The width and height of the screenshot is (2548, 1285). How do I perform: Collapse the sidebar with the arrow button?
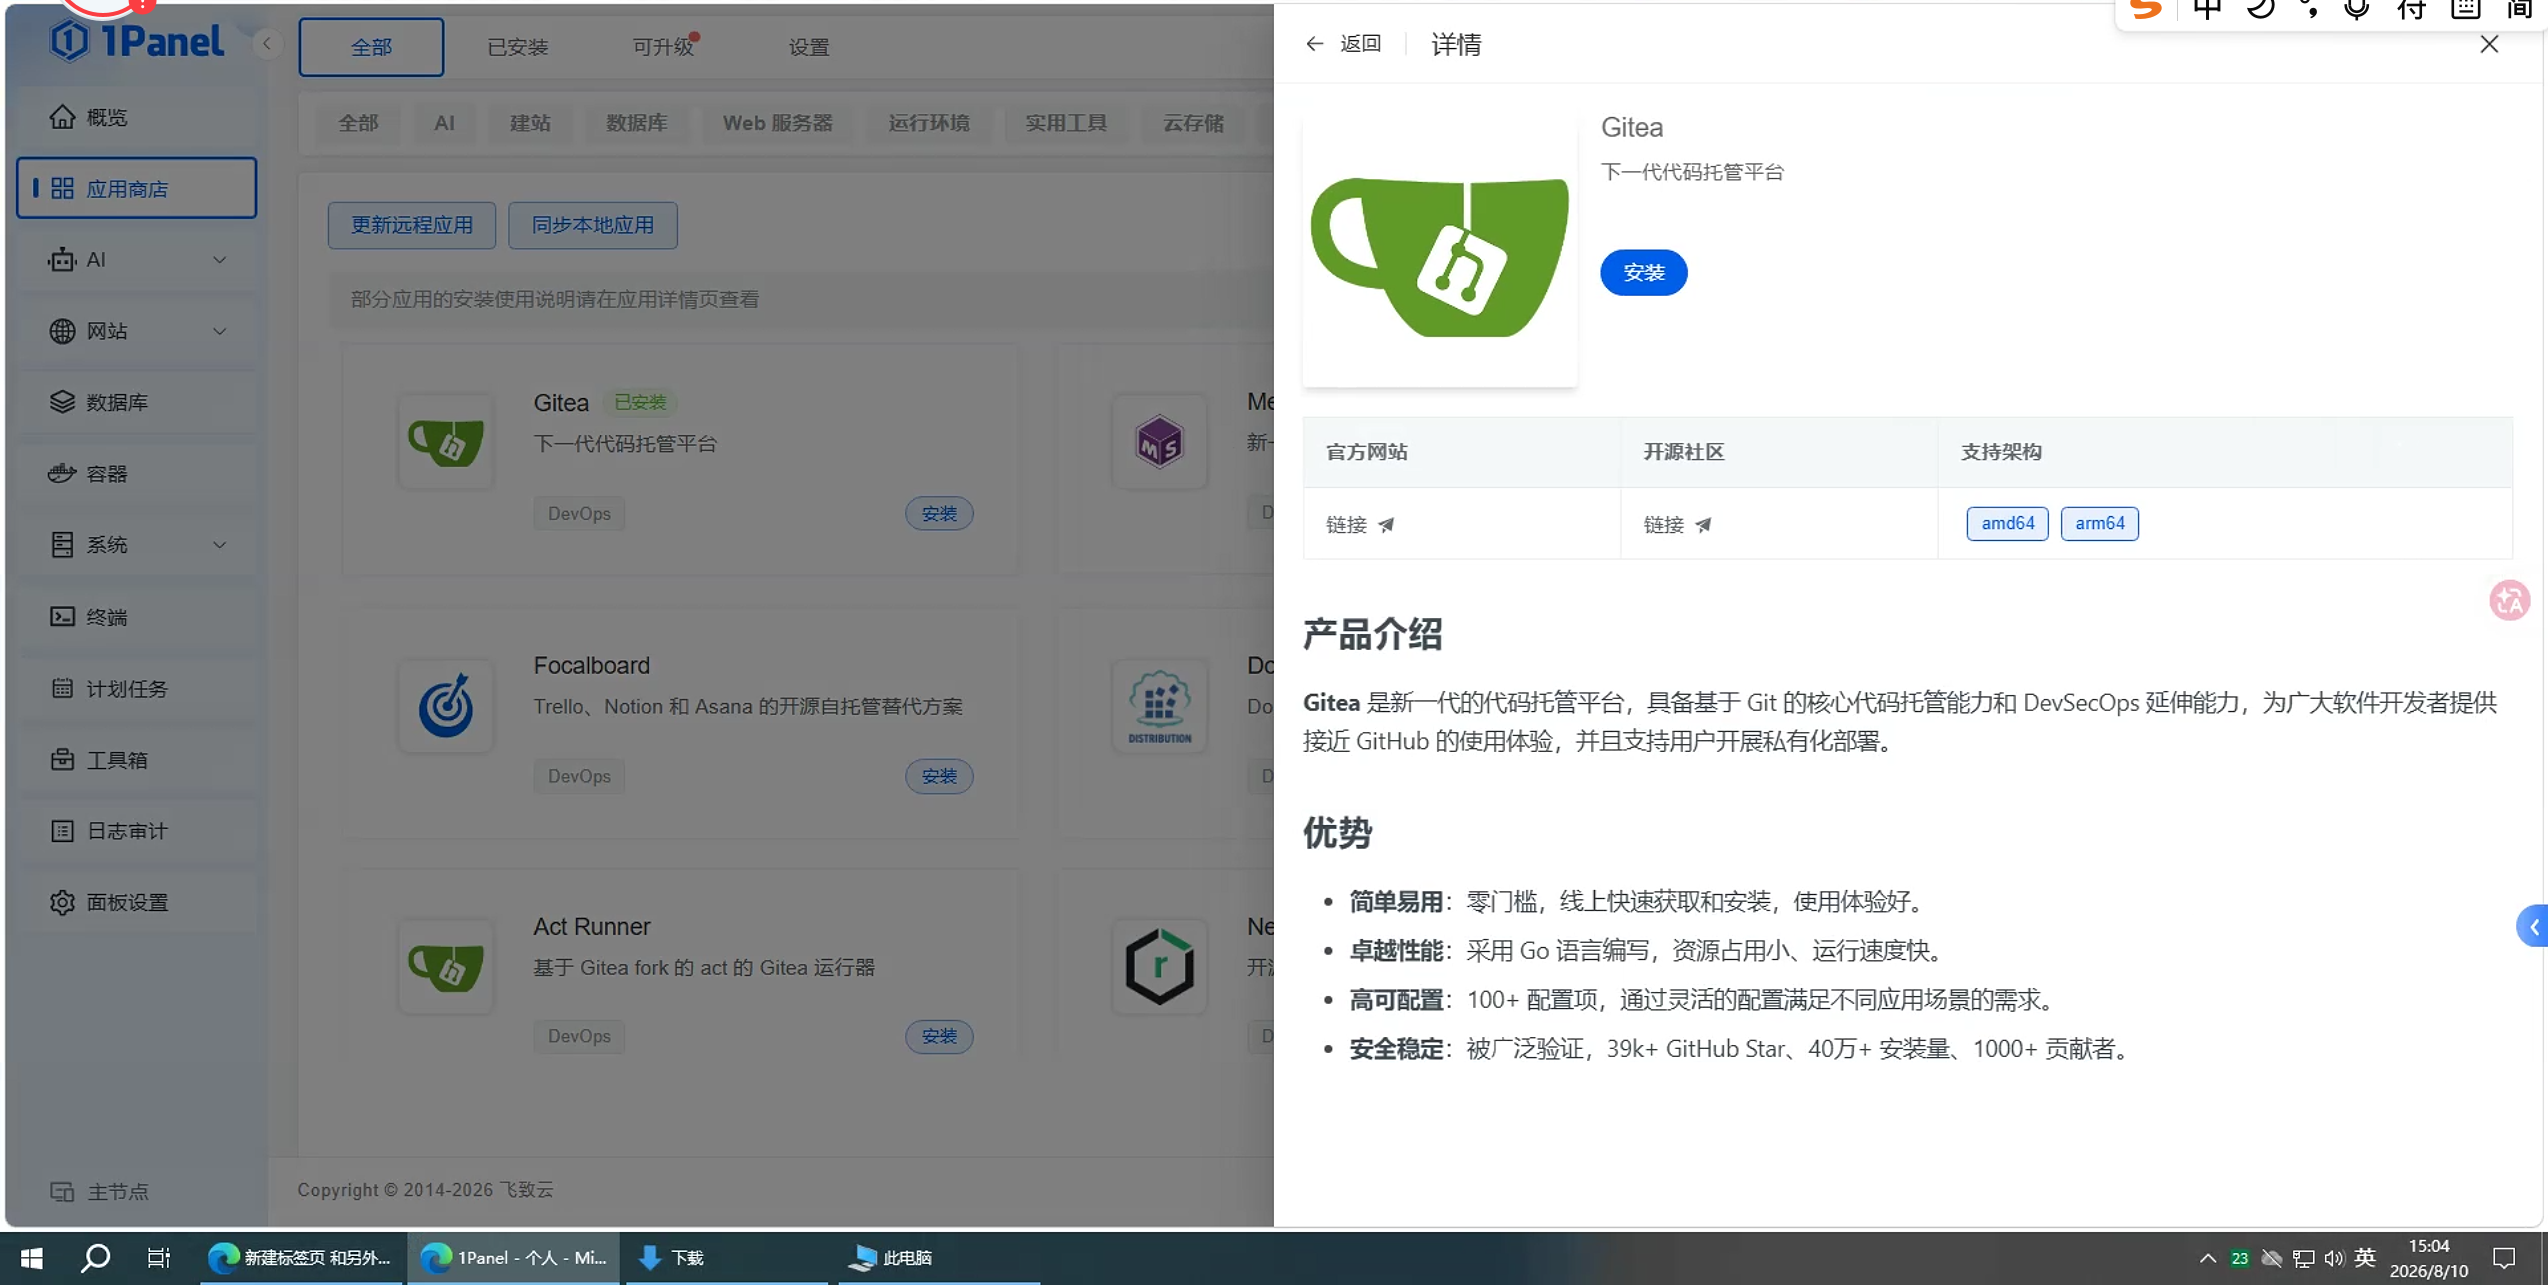pos(267,44)
